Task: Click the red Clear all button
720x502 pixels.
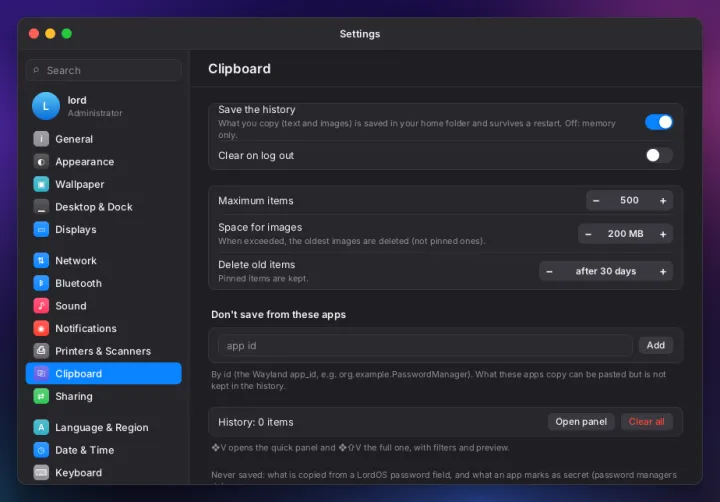Action: [x=646, y=422]
